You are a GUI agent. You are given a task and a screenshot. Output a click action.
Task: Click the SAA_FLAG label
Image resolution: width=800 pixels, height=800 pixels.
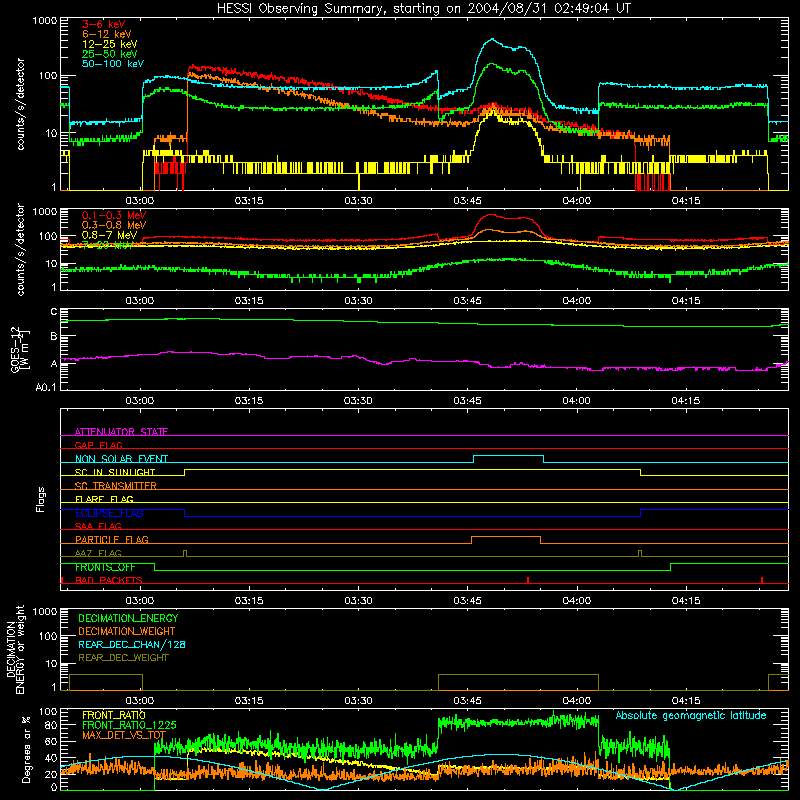98,527
